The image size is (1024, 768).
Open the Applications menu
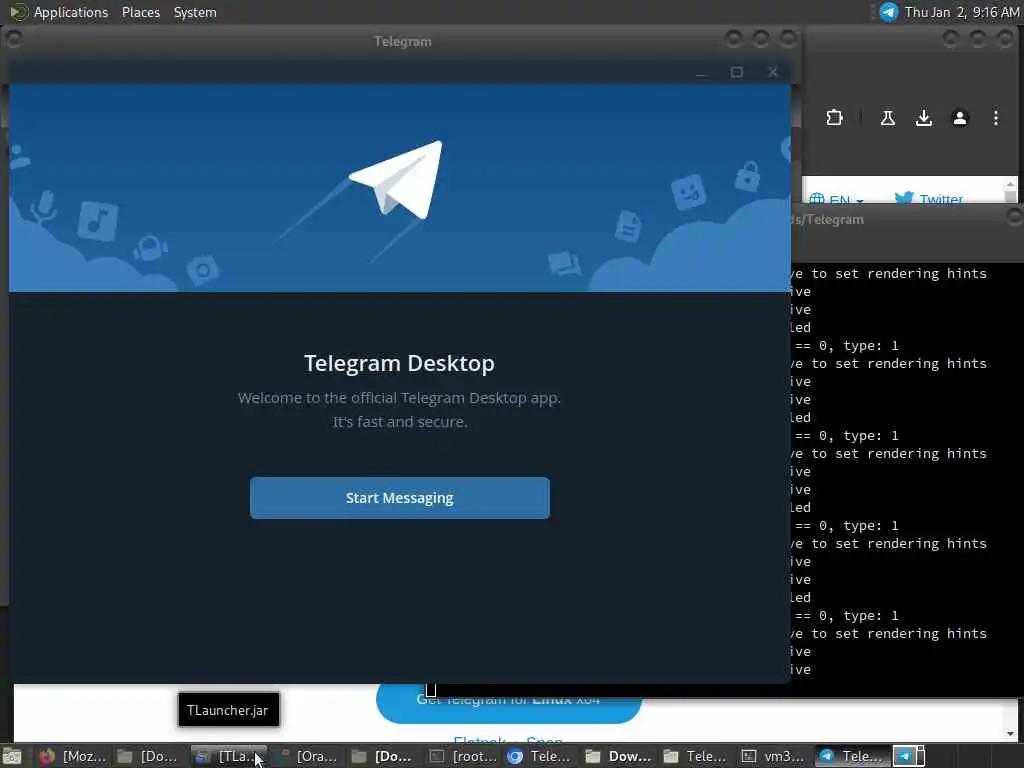pyautogui.click(x=71, y=12)
